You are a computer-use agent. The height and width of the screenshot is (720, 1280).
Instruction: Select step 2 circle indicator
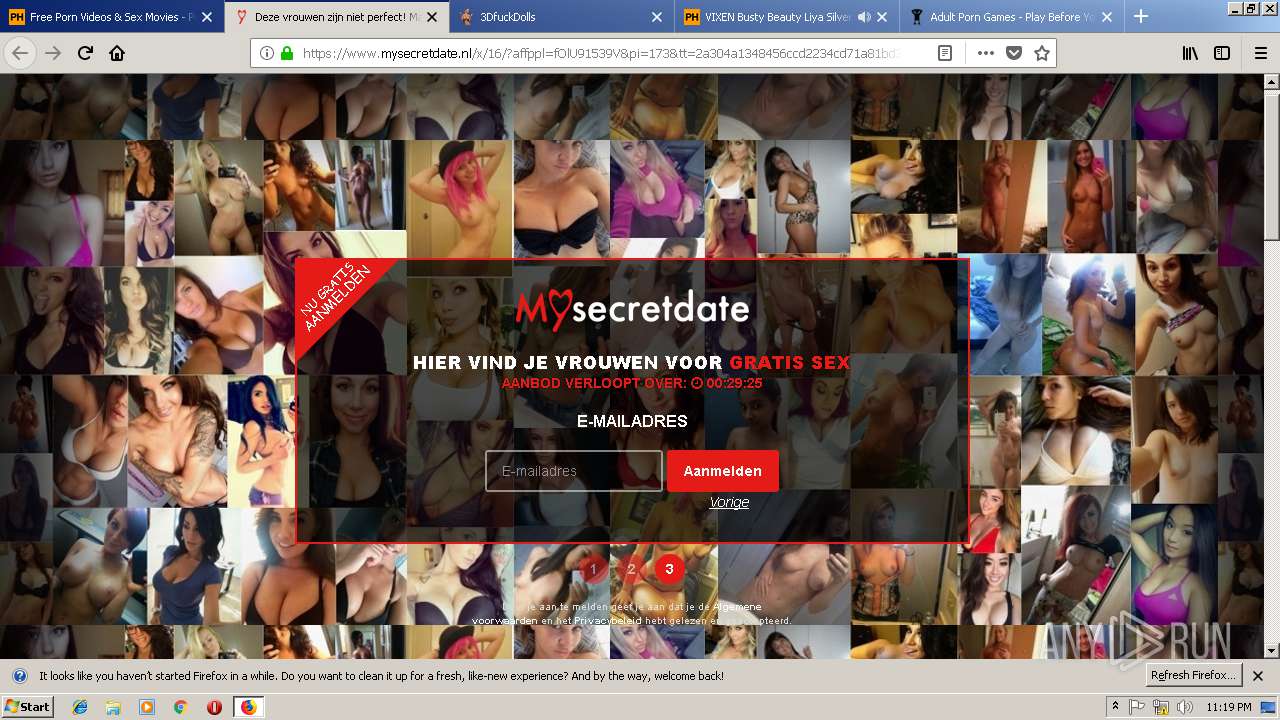(x=631, y=569)
